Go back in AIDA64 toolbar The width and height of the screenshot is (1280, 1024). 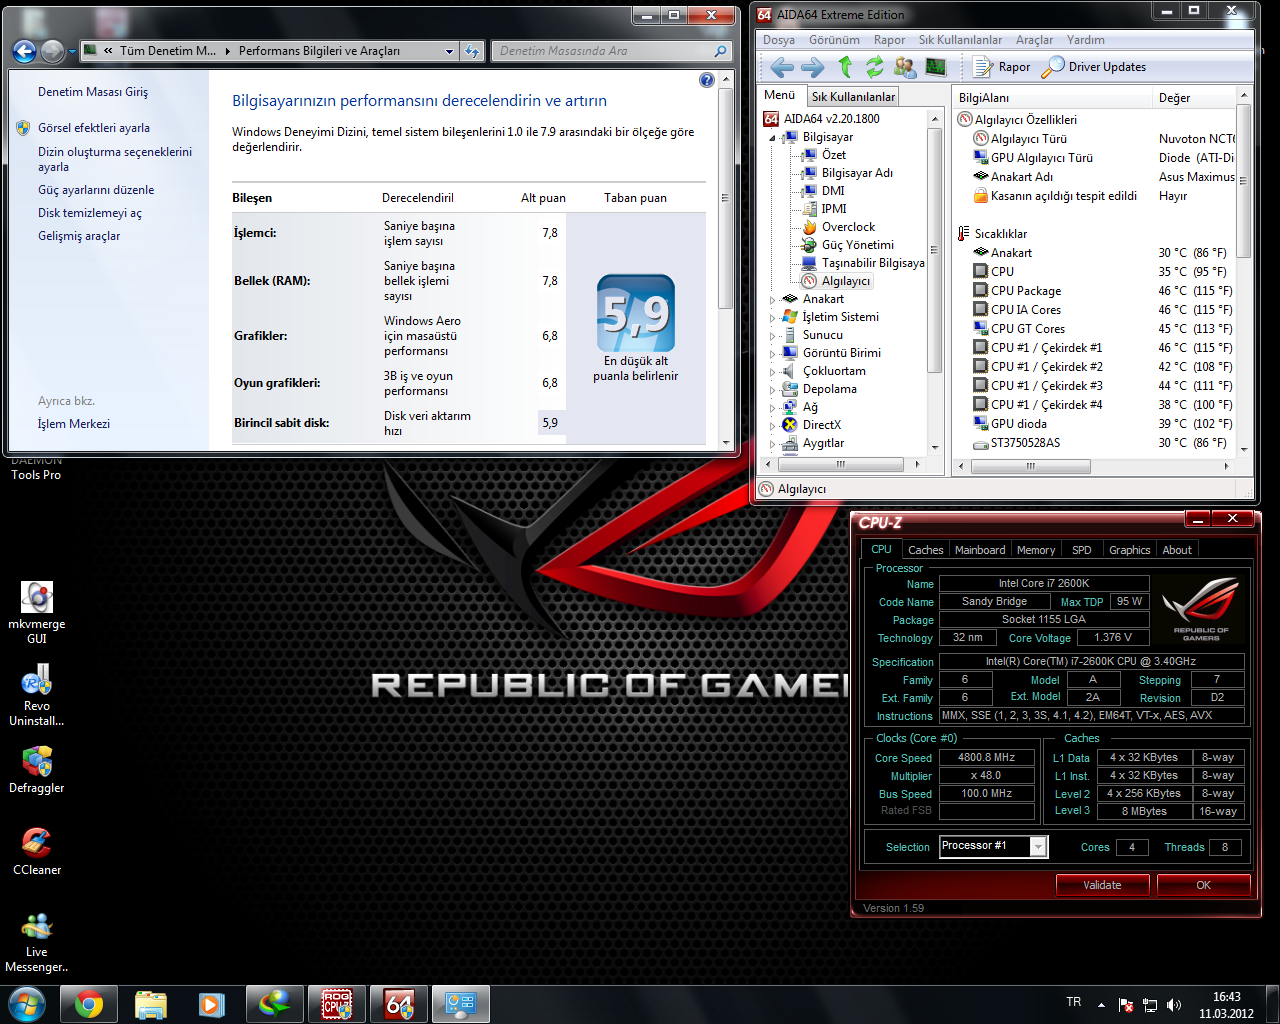[782, 67]
